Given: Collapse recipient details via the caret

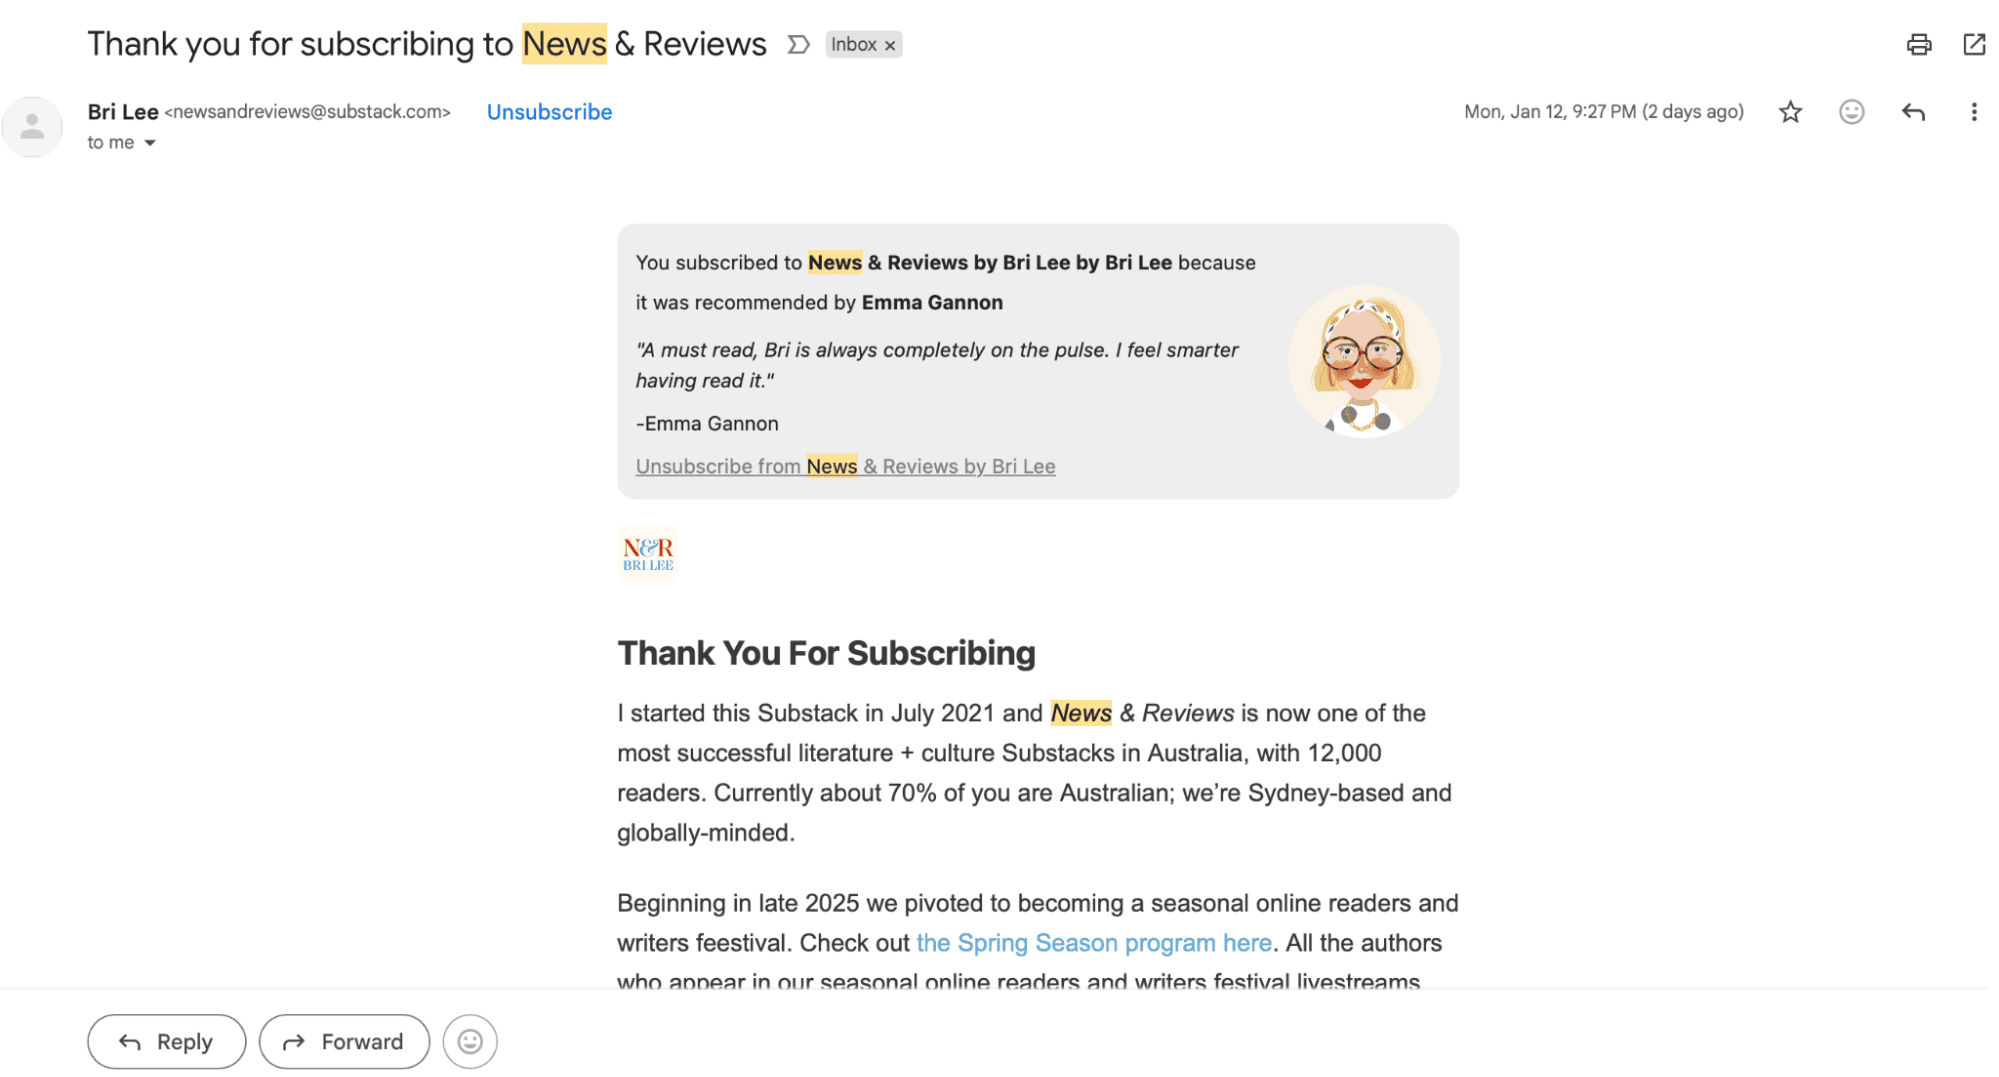Looking at the screenshot, I should point(150,142).
